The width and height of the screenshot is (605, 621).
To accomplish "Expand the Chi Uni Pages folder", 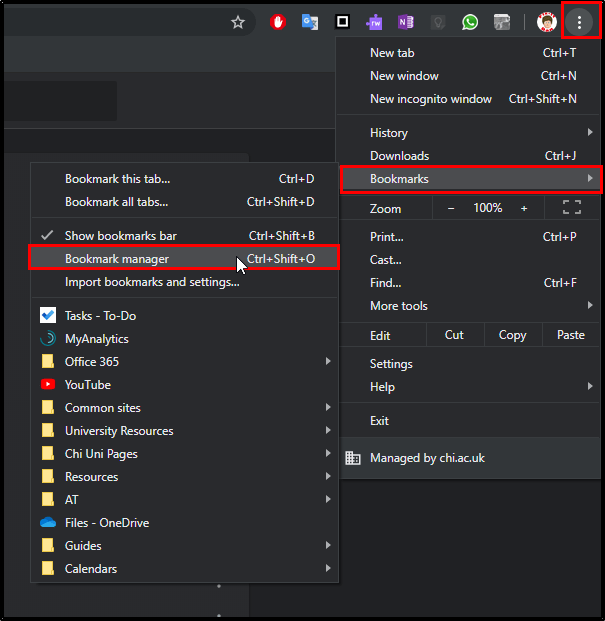I will click(x=185, y=453).
